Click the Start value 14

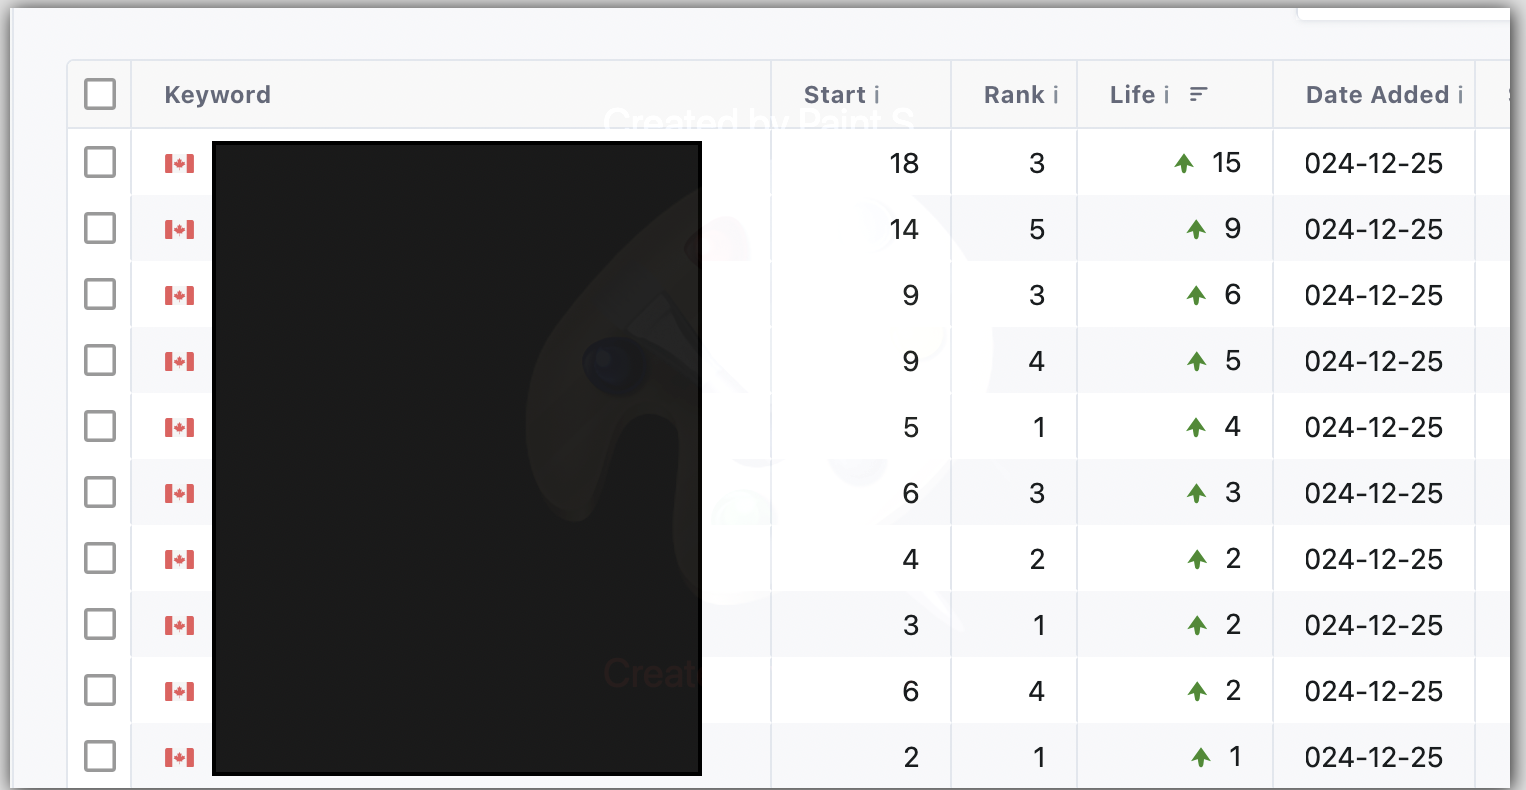click(x=904, y=229)
